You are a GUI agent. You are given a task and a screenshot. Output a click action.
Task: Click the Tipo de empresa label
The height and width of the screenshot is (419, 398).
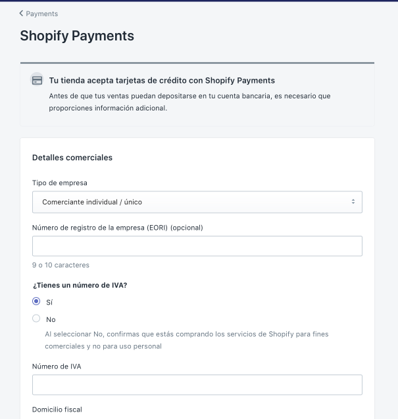(60, 183)
